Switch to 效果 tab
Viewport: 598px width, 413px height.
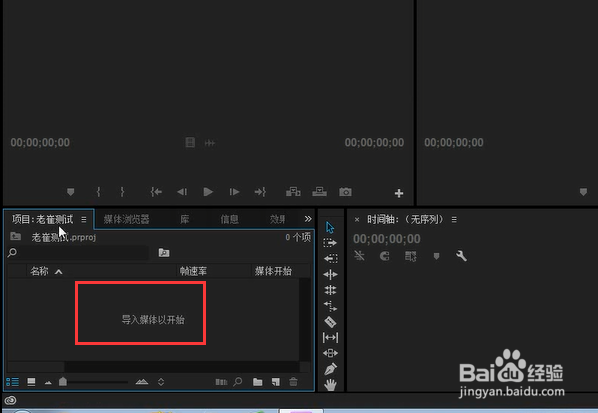click(277, 219)
